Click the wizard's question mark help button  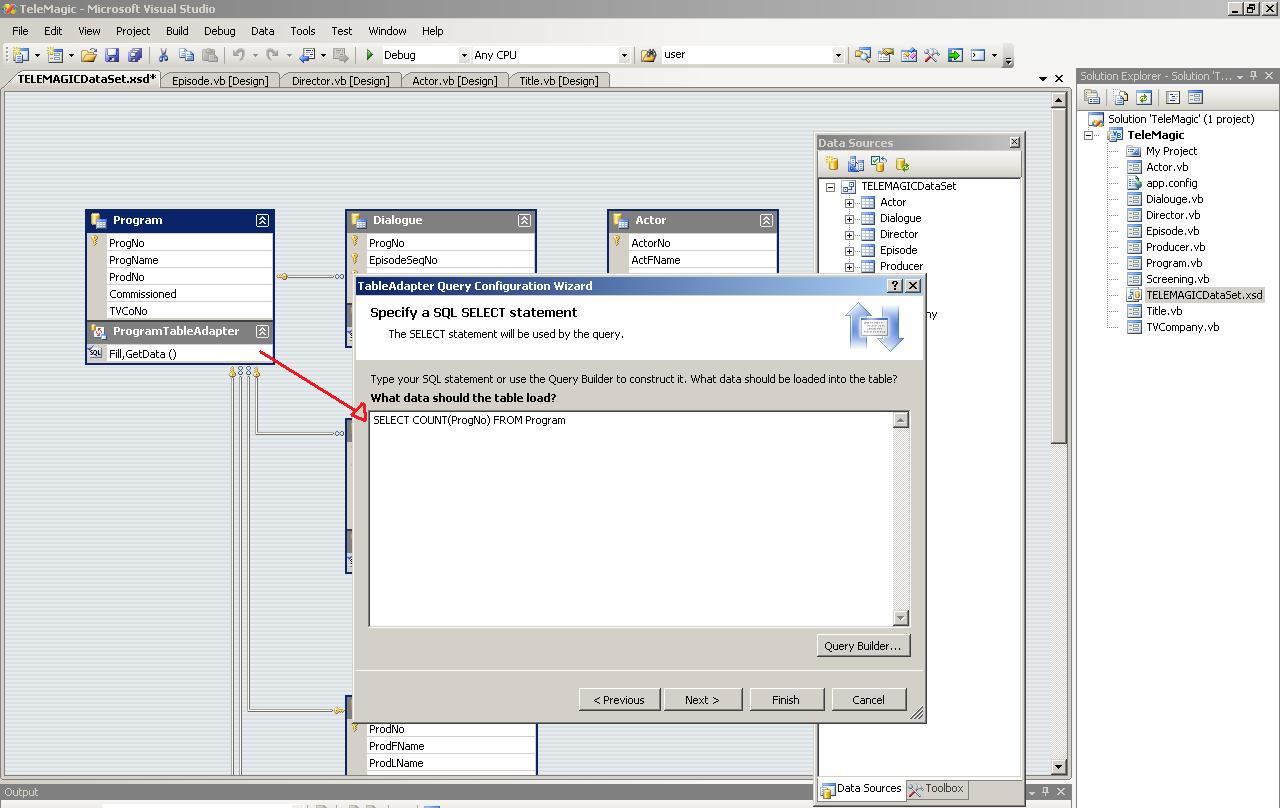click(x=894, y=286)
